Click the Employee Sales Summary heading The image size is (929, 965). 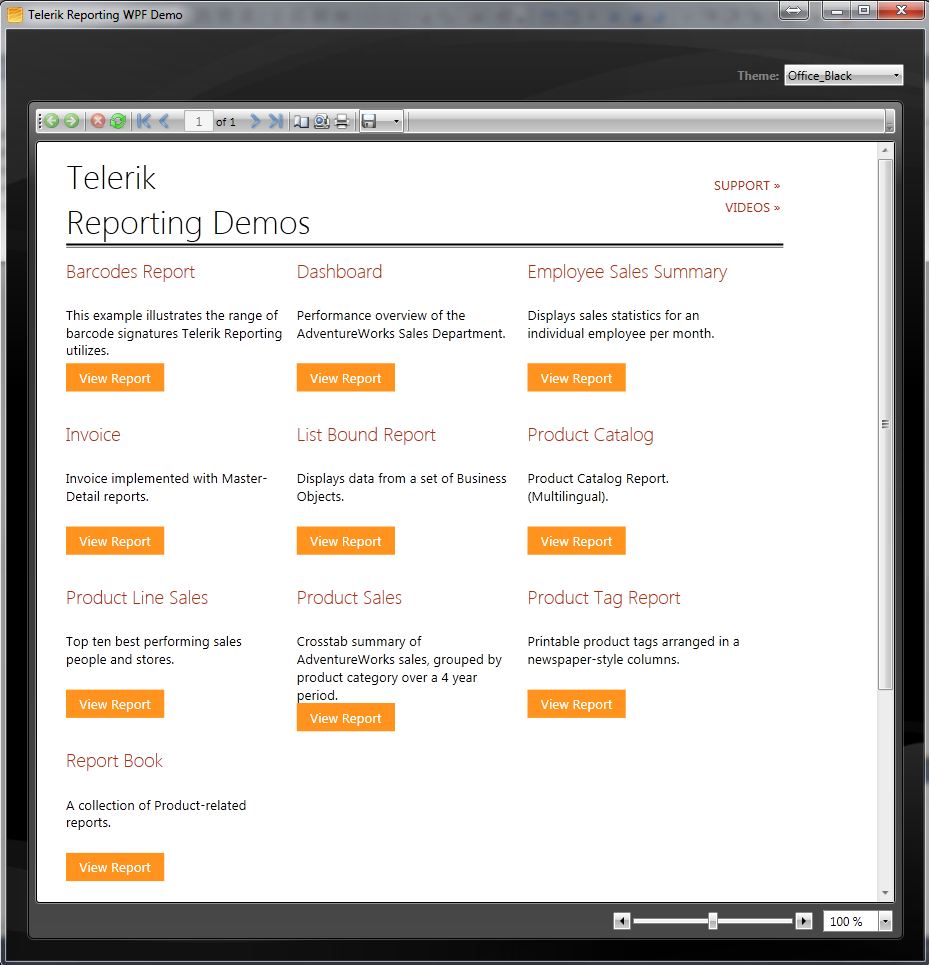coord(627,272)
